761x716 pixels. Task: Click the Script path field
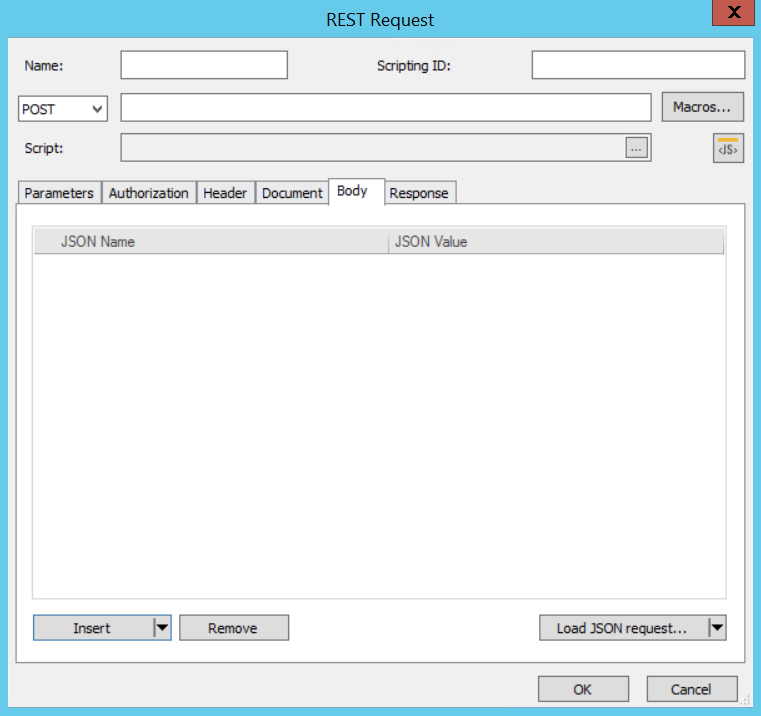pos(373,148)
